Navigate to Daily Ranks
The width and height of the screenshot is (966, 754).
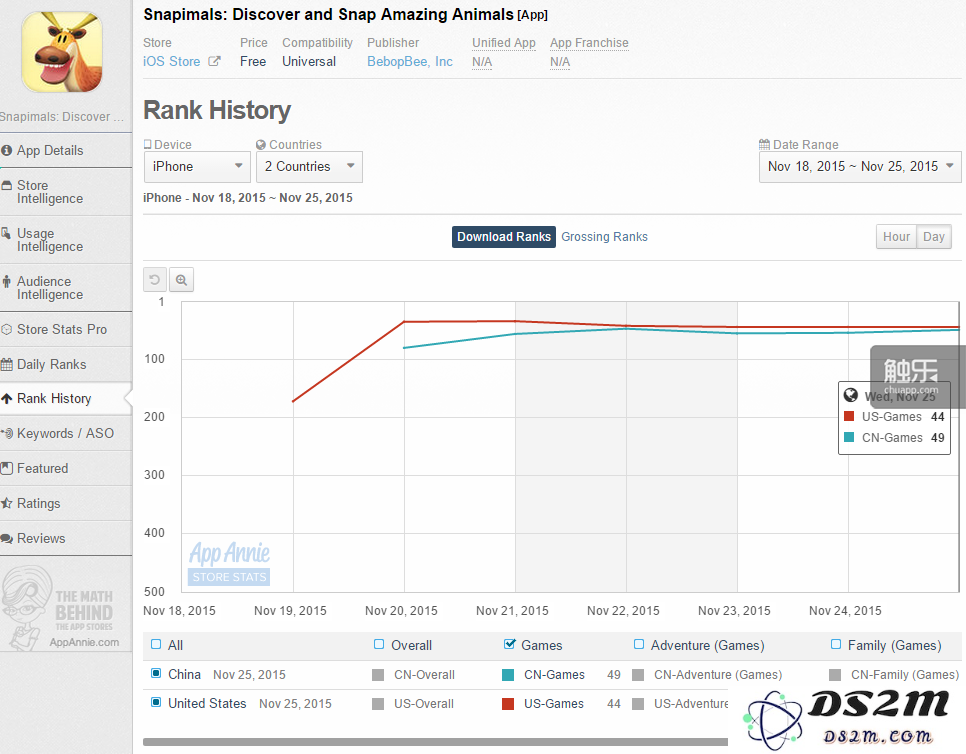tap(66, 365)
